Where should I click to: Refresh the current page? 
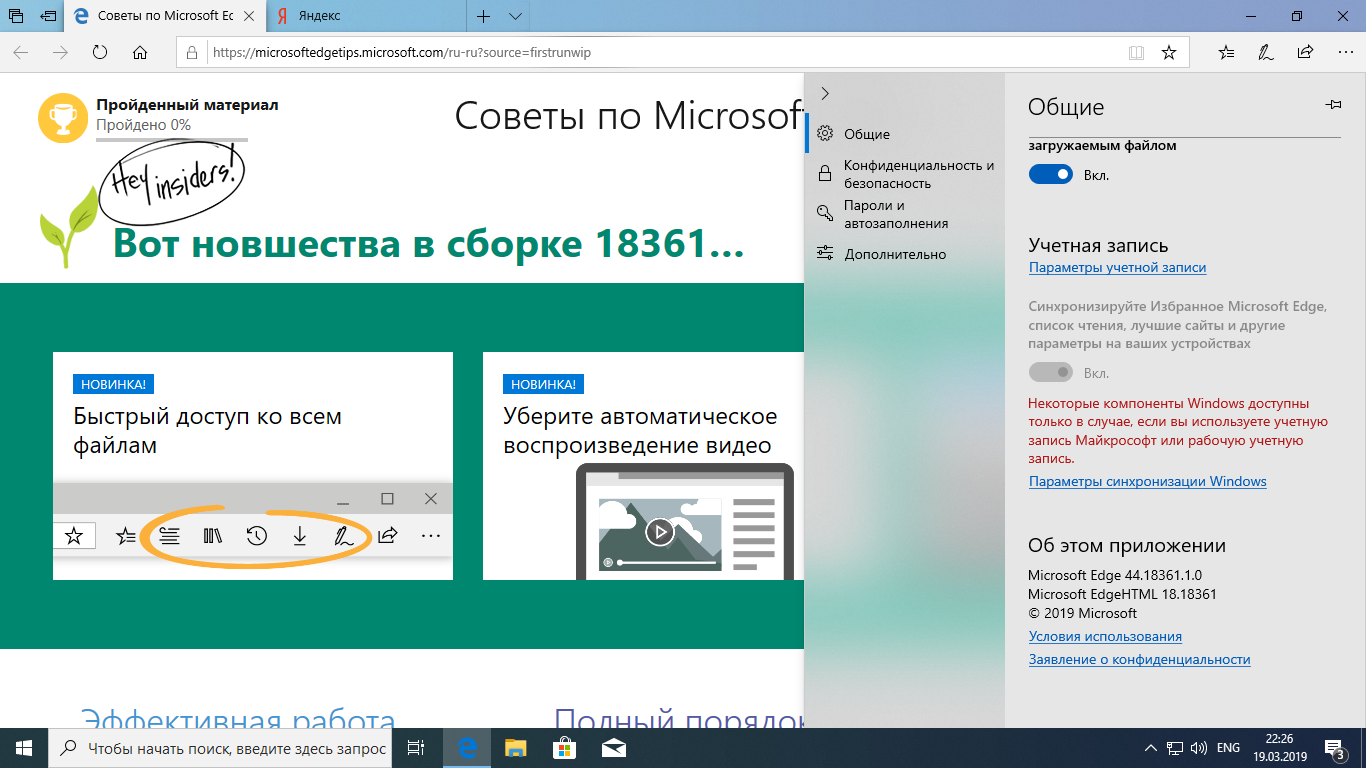point(100,52)
